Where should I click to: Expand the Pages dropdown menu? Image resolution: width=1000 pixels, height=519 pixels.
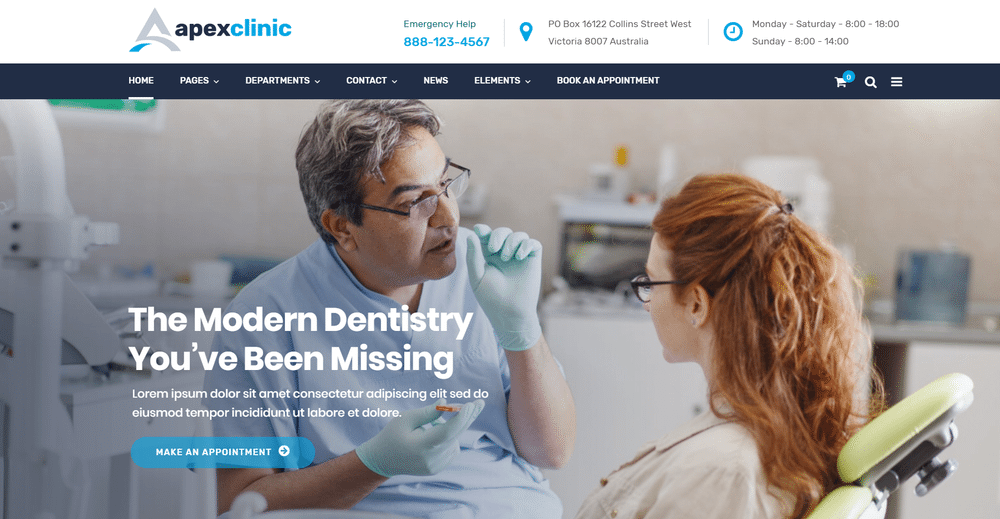[x=199, y=80]
